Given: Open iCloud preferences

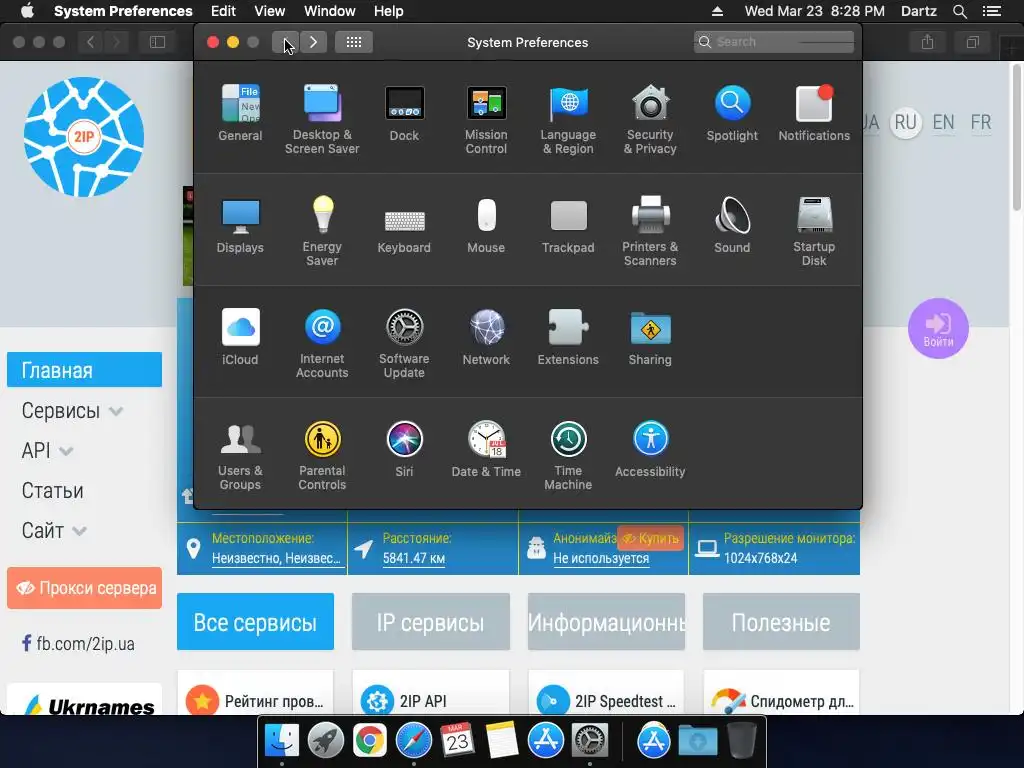Looking at the screenshot, I should pyautogui.click(x=240, y=337).
